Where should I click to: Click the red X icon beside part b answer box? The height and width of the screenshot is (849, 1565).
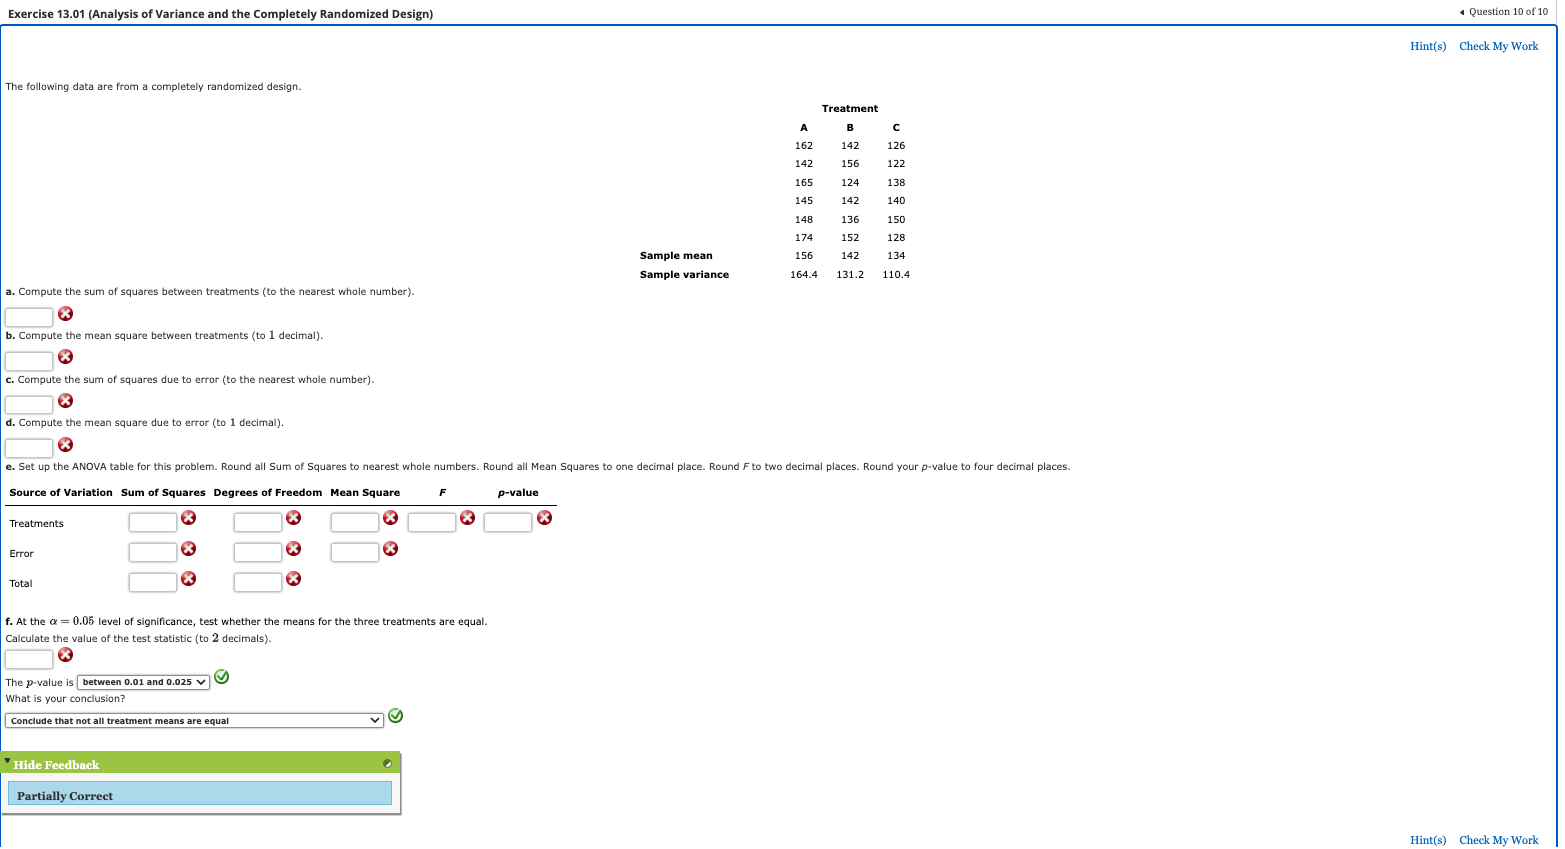coord(64,357)
